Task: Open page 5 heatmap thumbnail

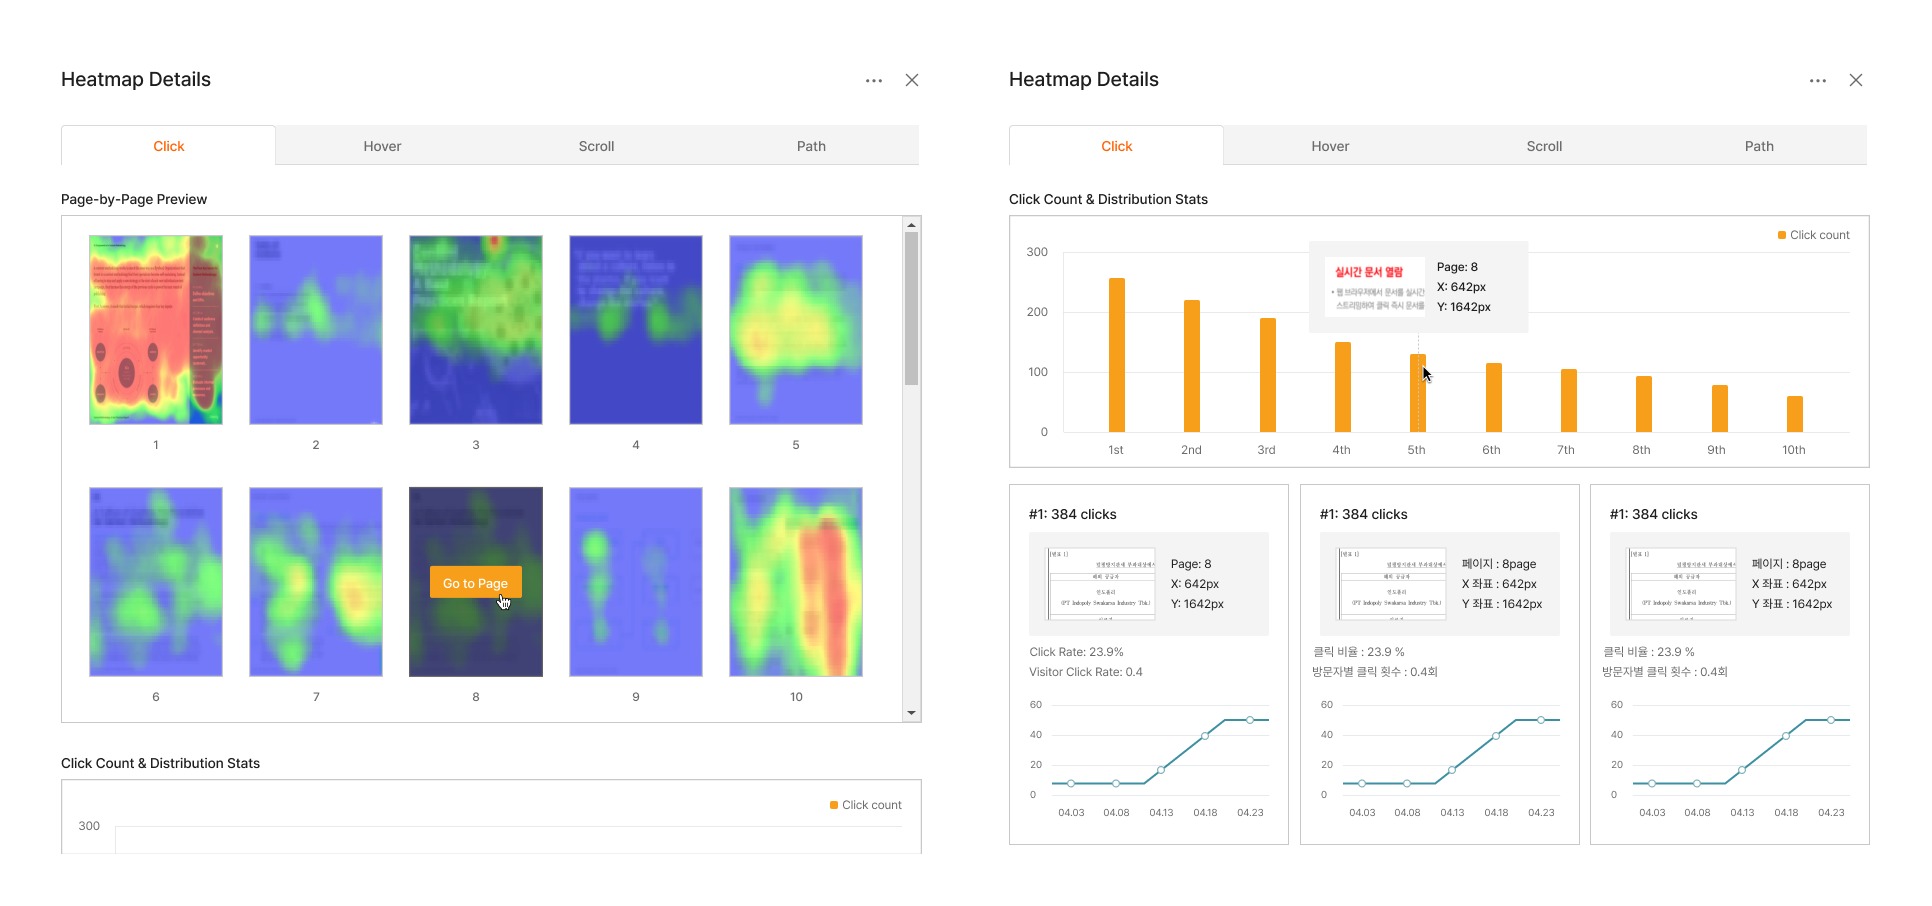Action: click(796, 330)
